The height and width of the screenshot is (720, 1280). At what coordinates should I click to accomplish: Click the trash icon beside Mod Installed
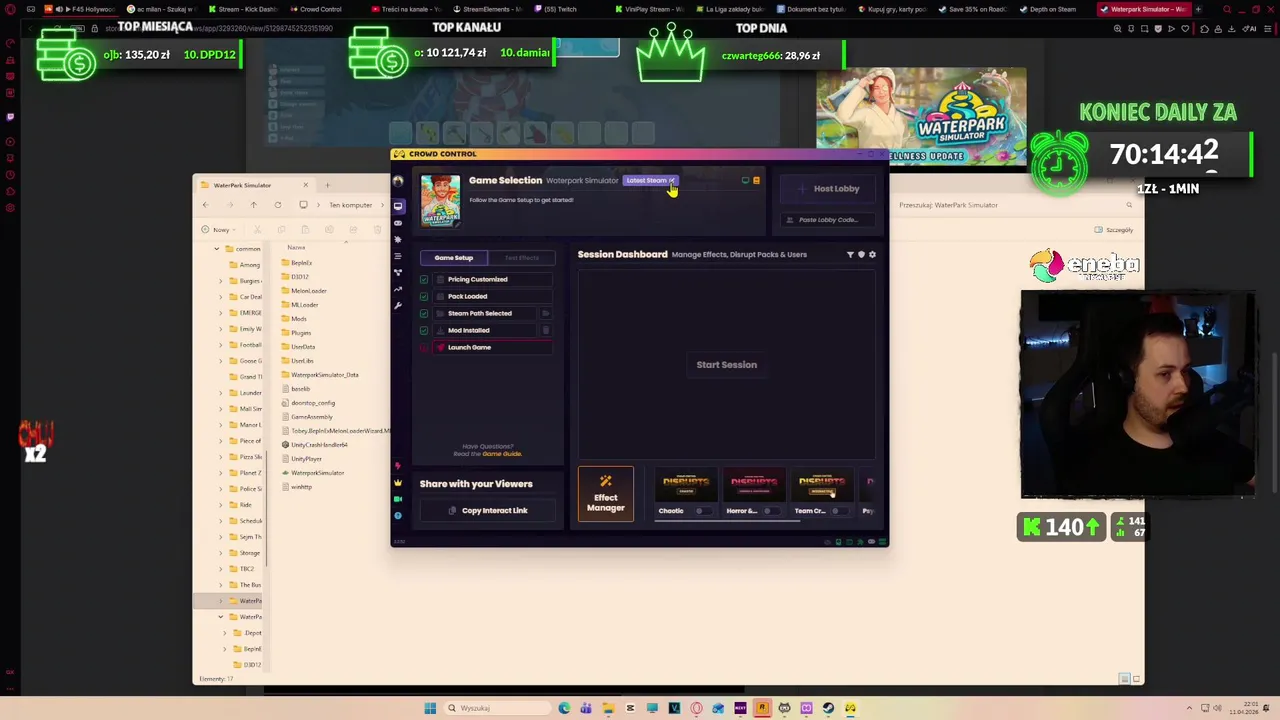[x=545, y=330]
